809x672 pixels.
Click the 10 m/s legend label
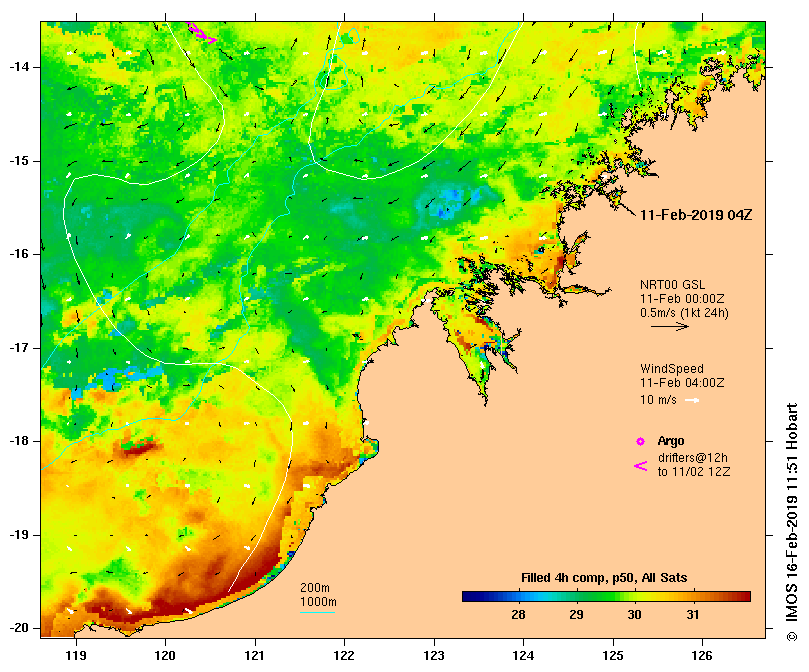[658, 400]
